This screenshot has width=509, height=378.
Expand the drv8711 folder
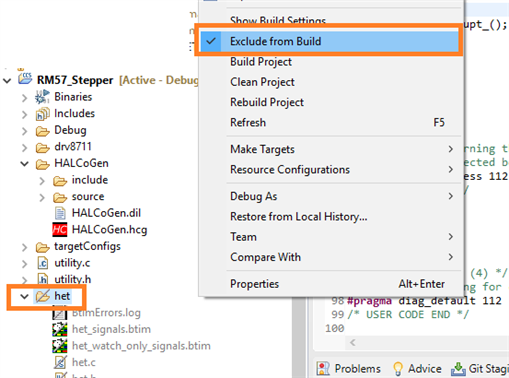tap(25, 147)
